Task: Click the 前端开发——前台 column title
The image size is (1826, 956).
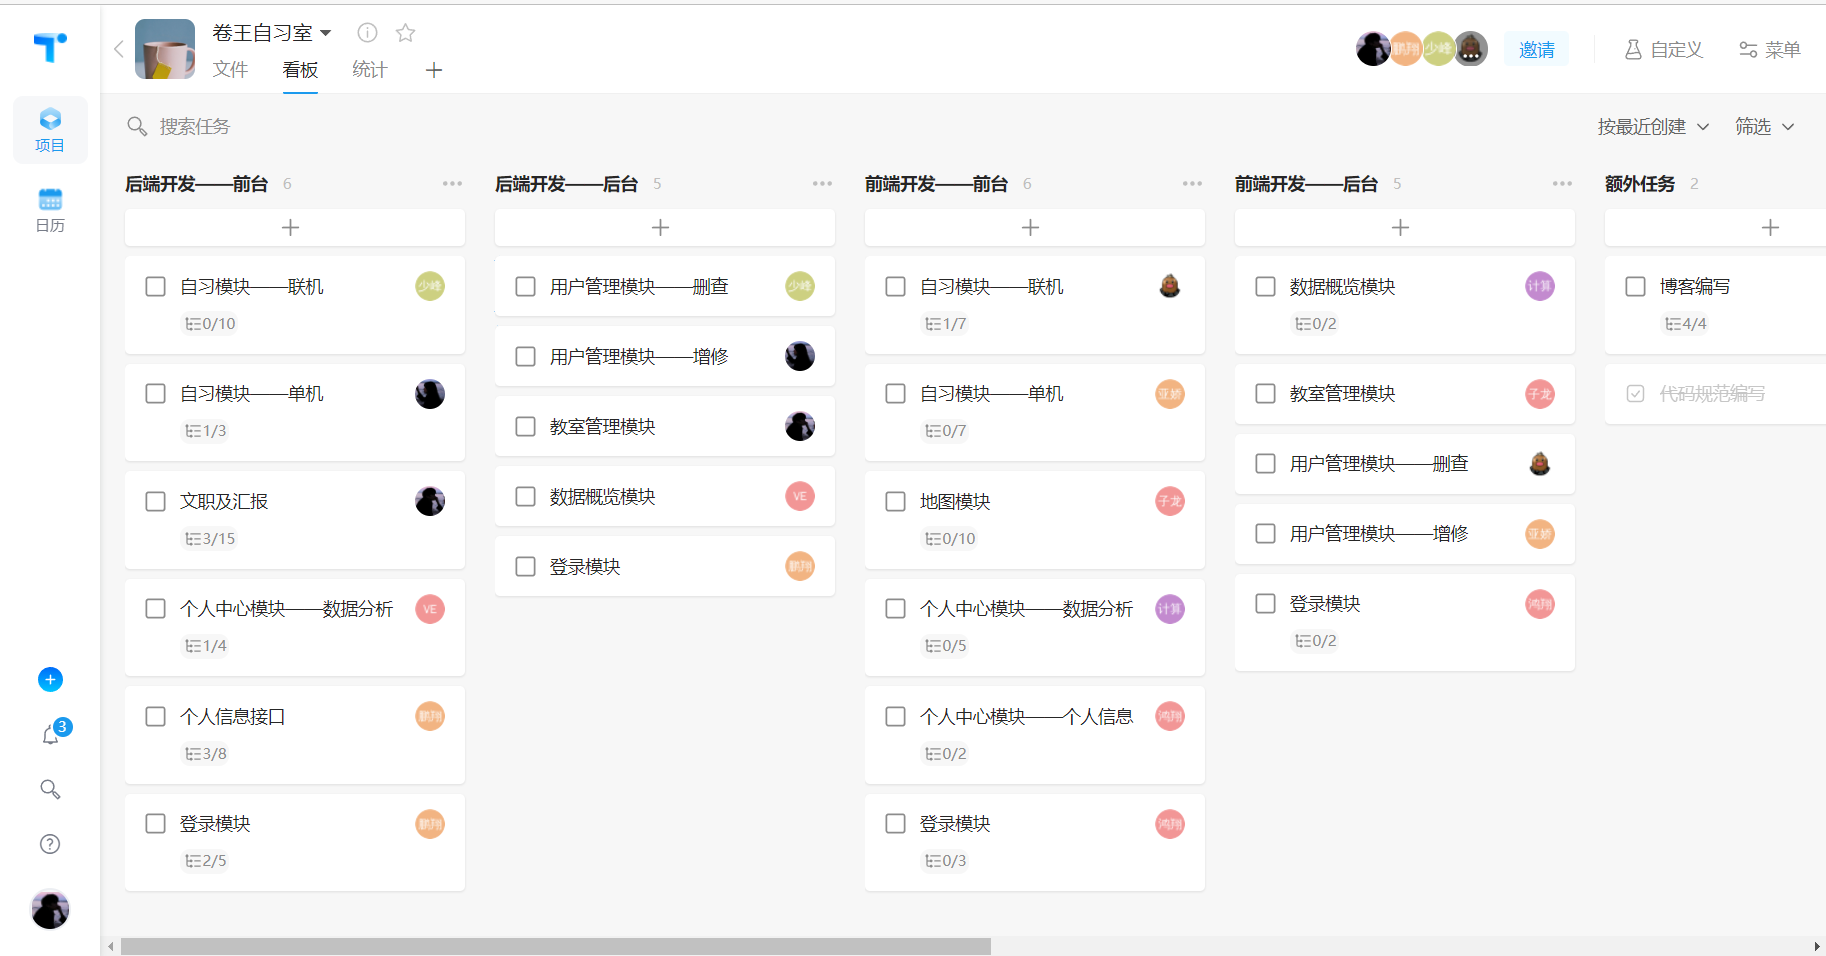Action: coord(936,184)
